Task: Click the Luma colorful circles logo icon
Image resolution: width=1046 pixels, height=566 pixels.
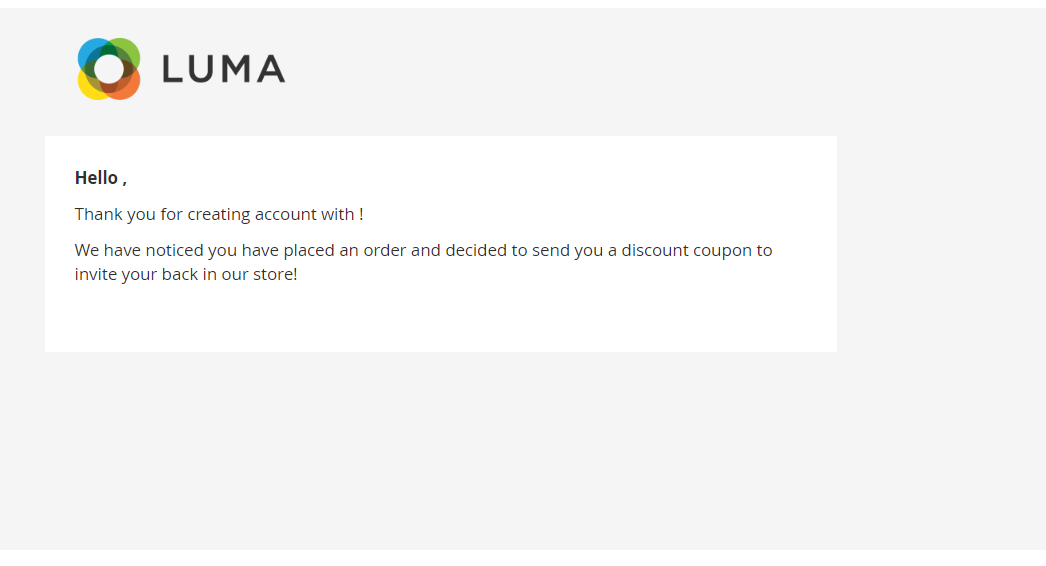Action: pos(109,69)
